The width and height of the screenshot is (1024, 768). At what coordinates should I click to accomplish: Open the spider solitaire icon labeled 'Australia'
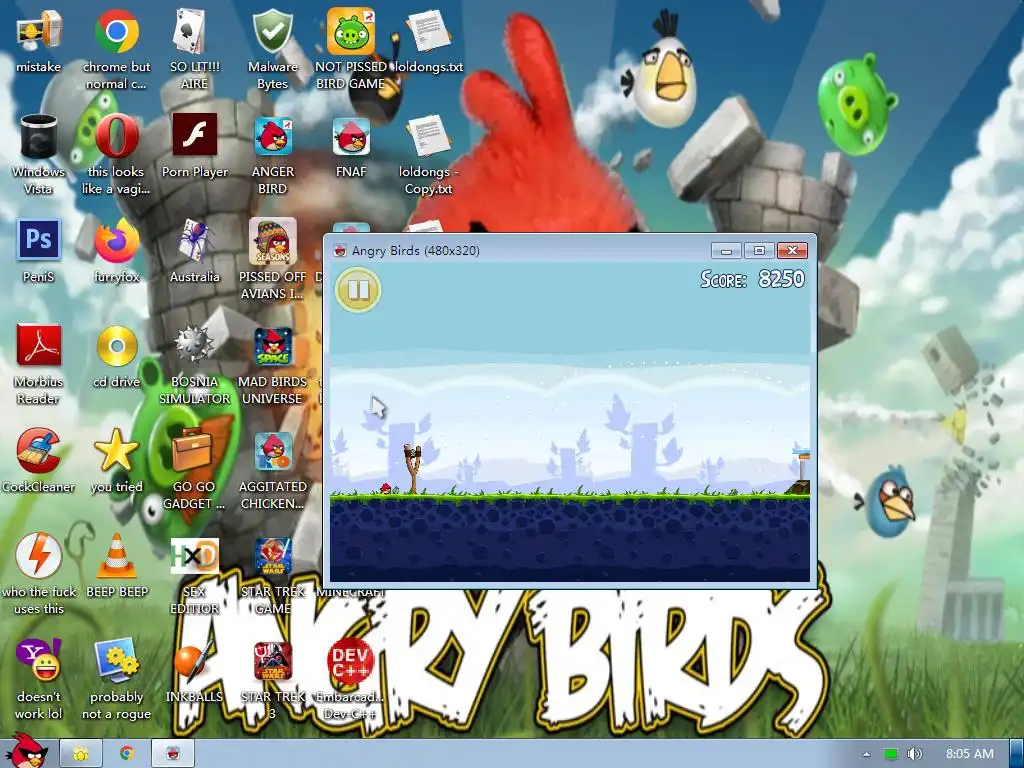coord(194,242)
